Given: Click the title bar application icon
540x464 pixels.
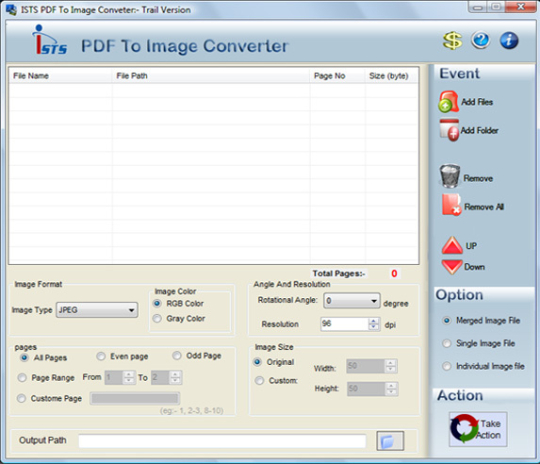Looking at the screenshot, I should tap(11, 9).
